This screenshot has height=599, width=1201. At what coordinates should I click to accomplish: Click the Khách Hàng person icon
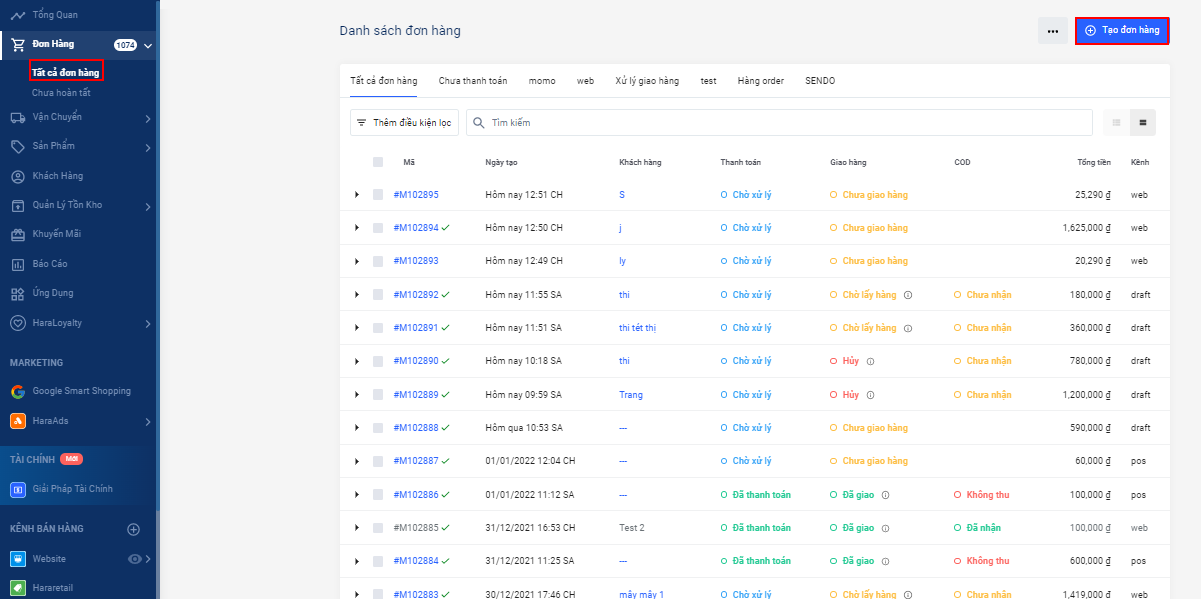(x=18, y=176)
